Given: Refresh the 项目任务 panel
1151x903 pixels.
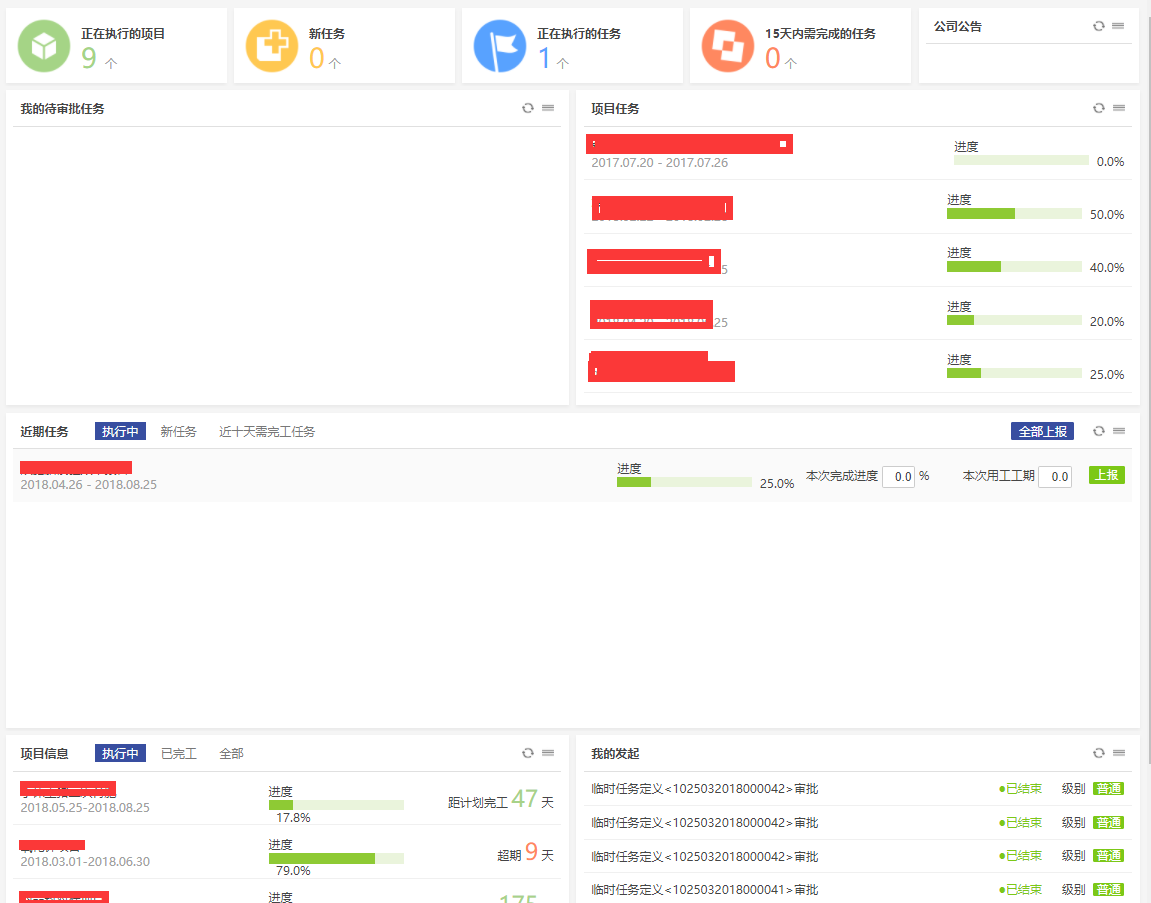Looking at the screenshot, I should click(x=1099, y=108).
